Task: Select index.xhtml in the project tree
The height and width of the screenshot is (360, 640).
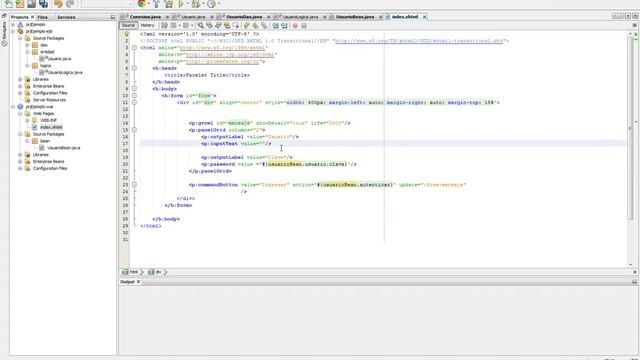Action: pyautogui.click(x=51, y=127)
